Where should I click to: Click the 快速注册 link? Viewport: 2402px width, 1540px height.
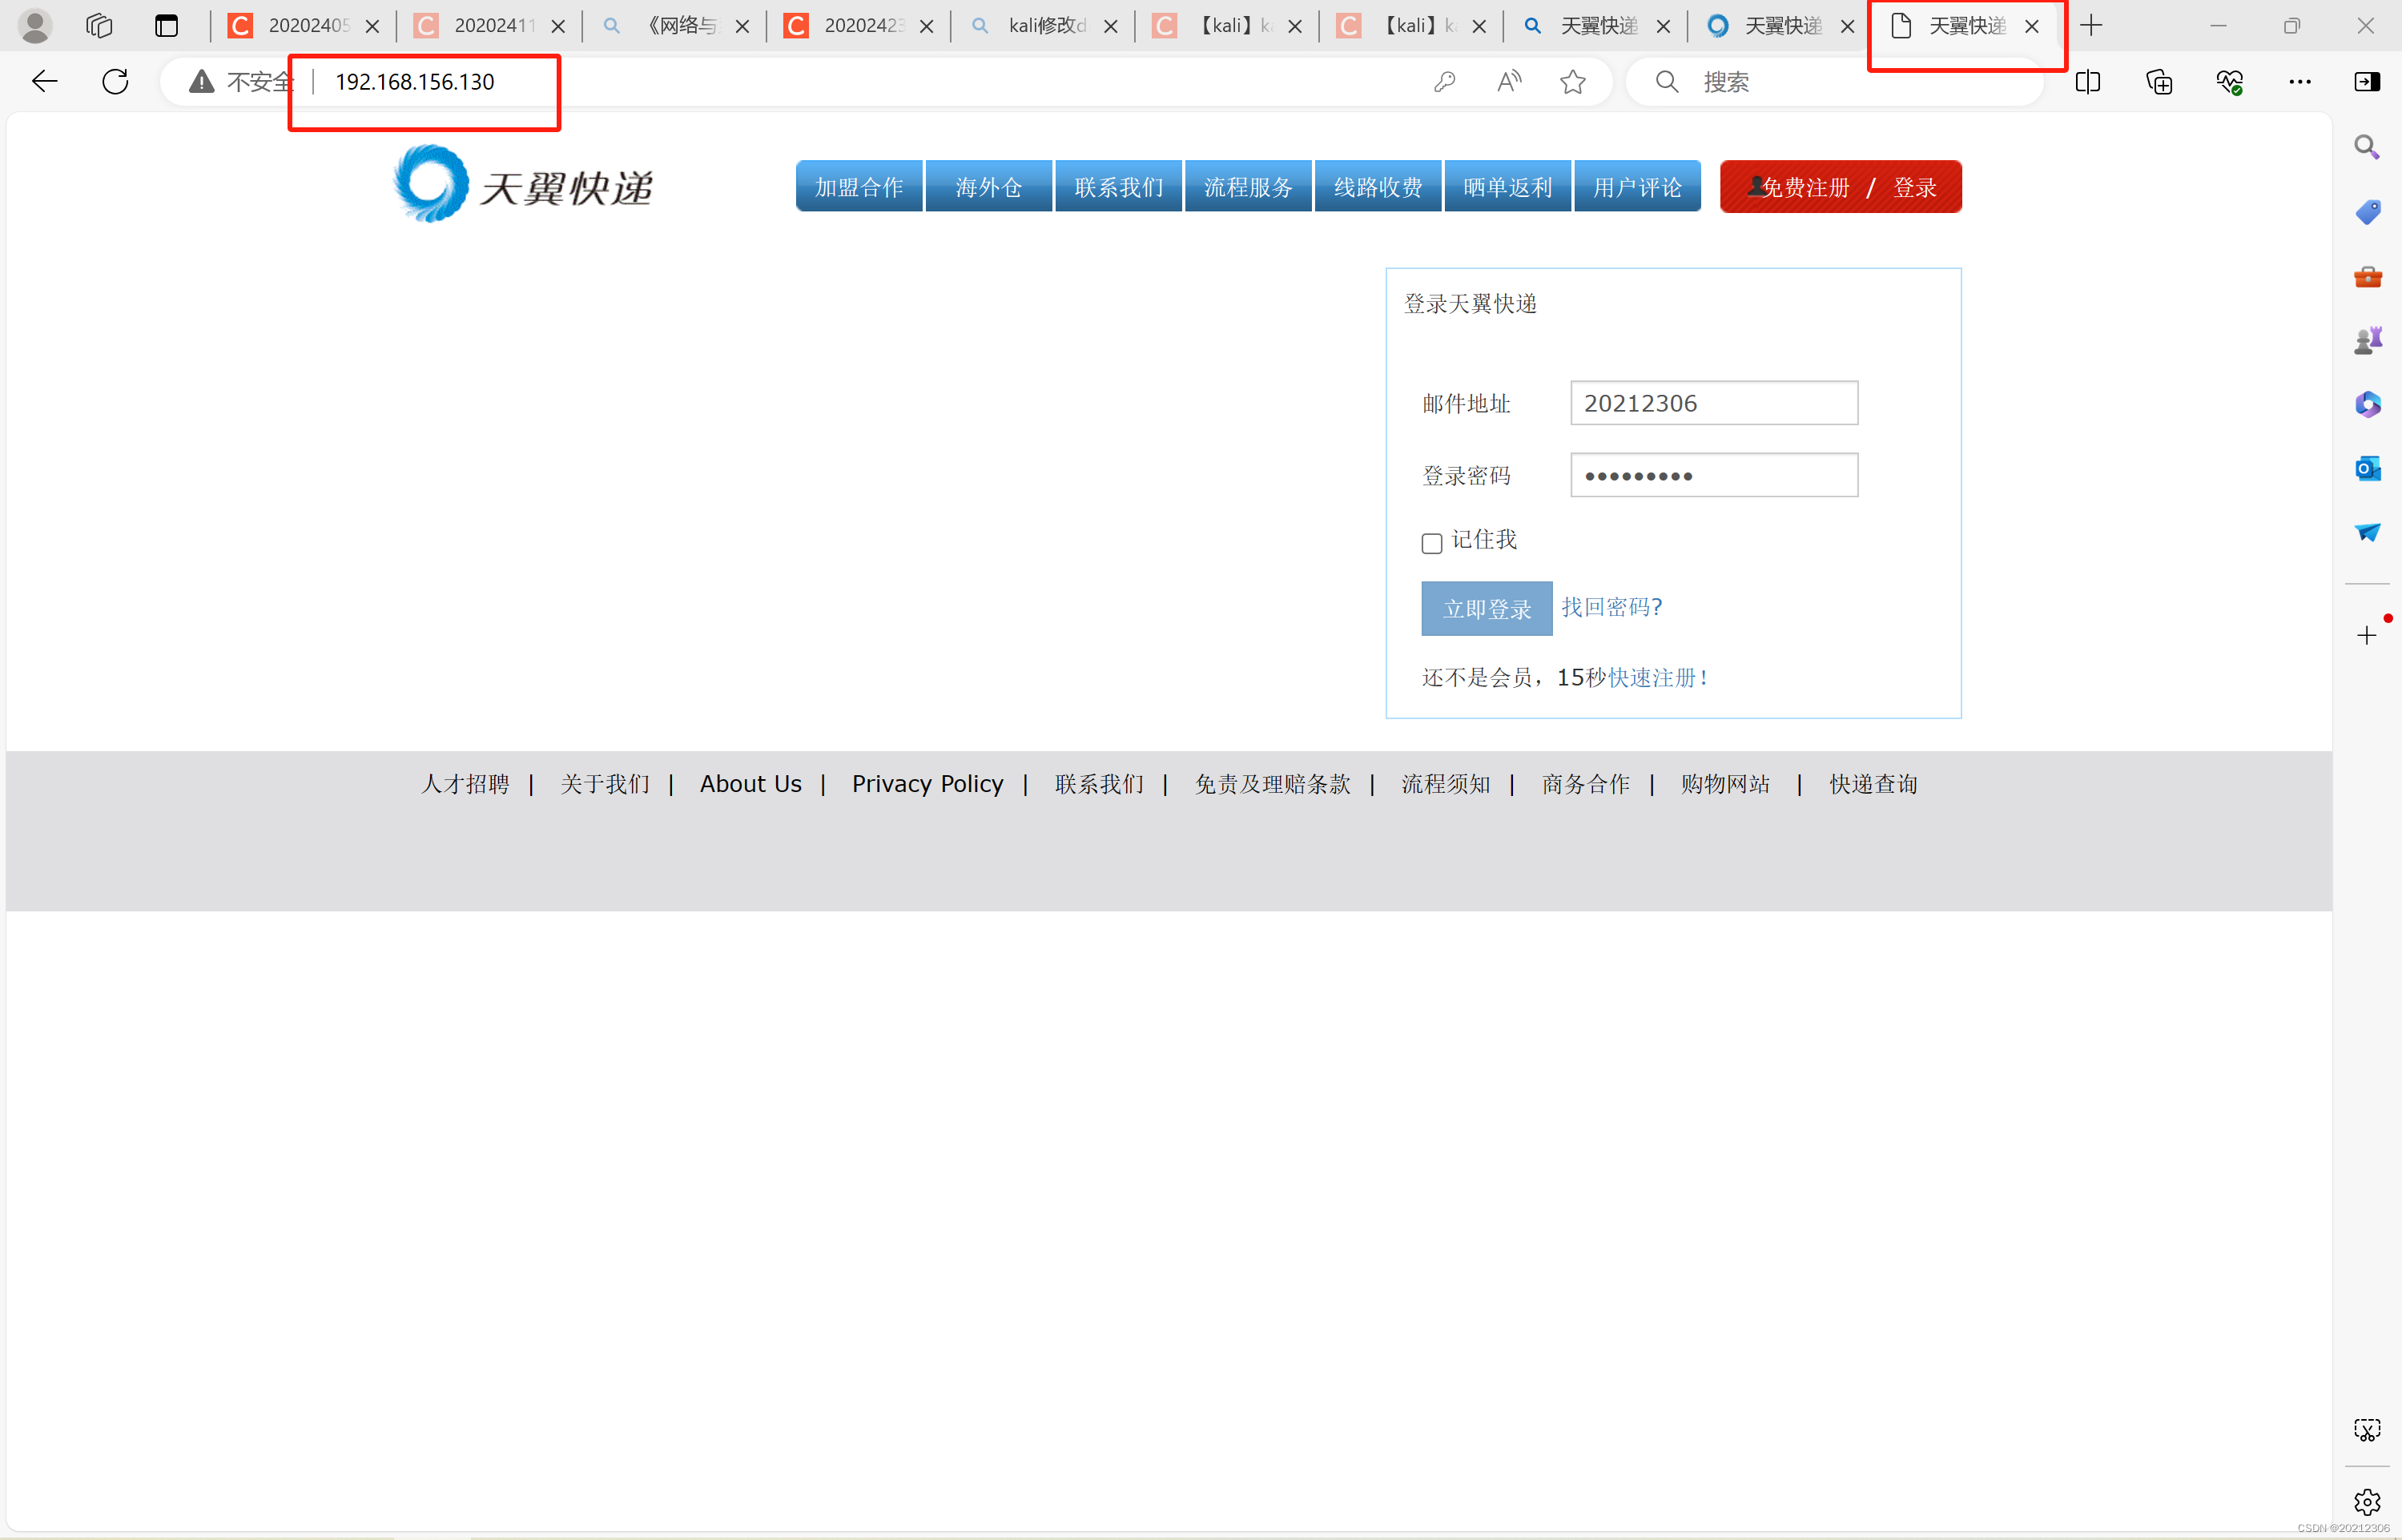(x=1651, y=678)
